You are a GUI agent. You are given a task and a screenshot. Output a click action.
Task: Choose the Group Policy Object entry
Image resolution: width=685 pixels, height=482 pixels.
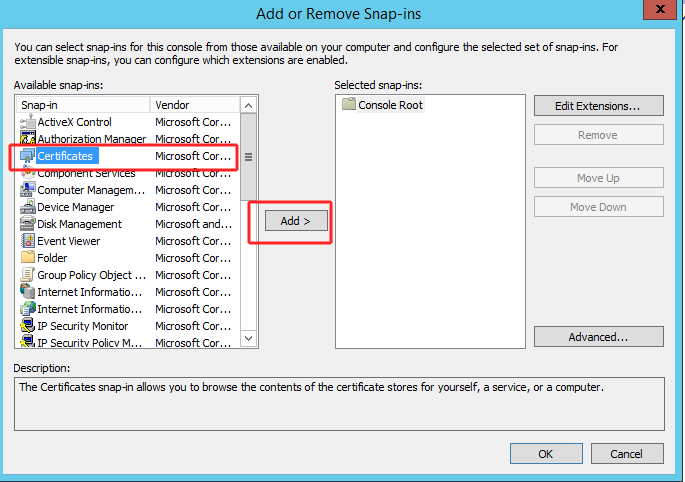(84, 275)
